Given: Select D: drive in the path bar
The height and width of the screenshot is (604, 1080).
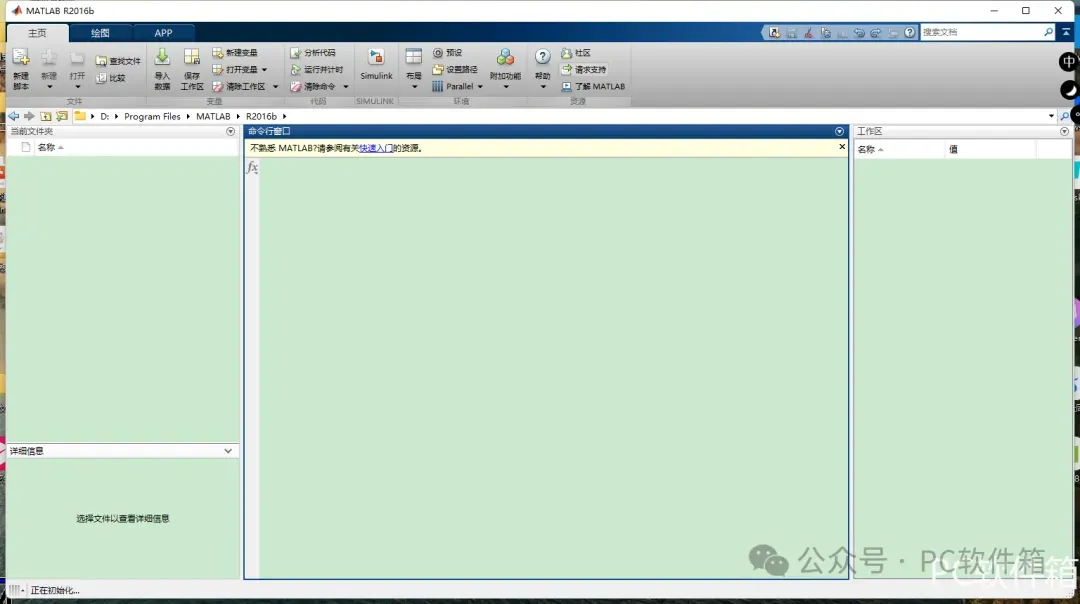Looking at the screenshot, I should [x=105, y=116].
